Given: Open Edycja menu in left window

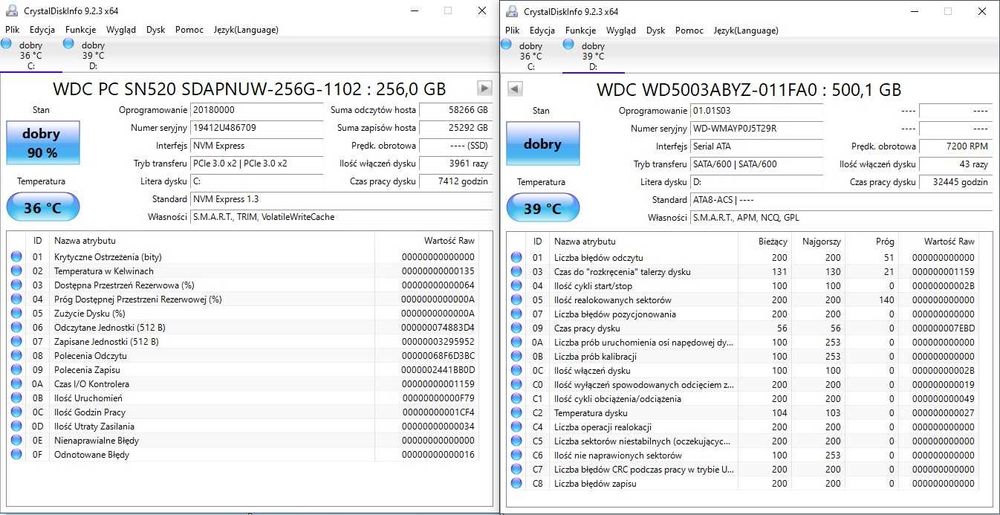Looking at the screenshot, I should [42, 29].
